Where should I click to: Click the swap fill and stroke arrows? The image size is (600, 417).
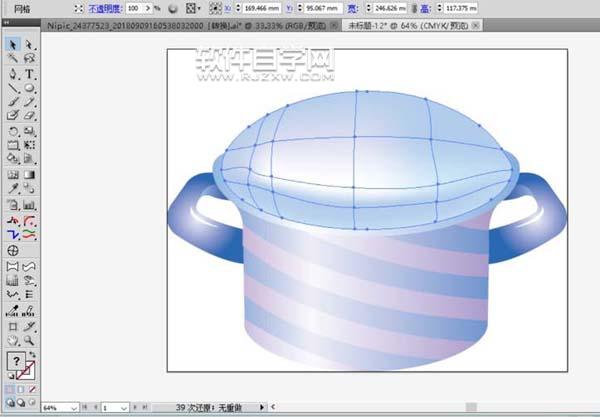[33, 354]
